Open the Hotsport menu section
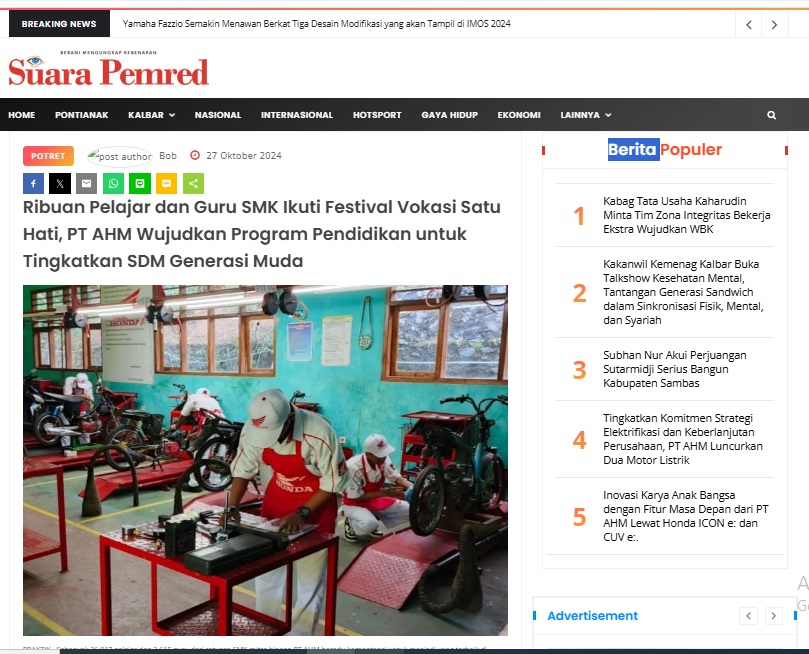Viewport: 809px width, 654px height. pos(377,115)
